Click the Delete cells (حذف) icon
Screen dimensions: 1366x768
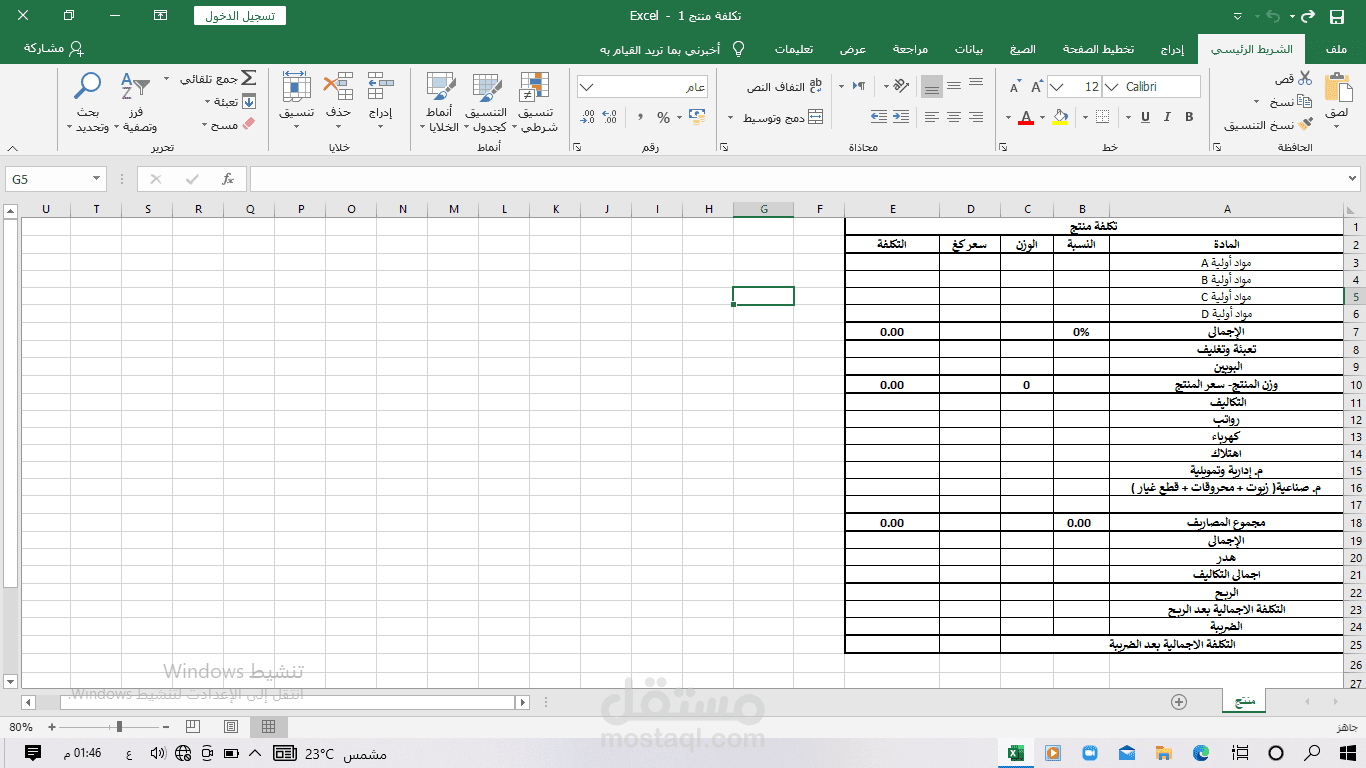point(339,86)
